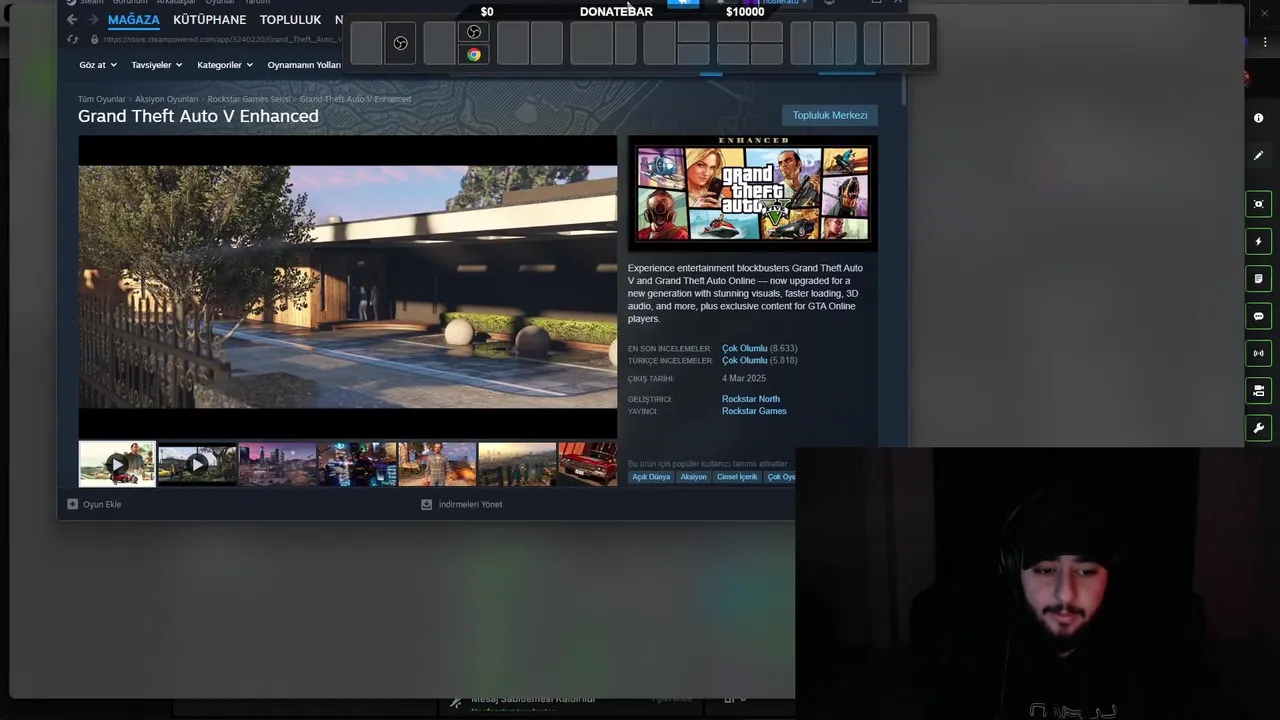1280x720 pixels.
Task: Click the Oyun Ekle plus icon
Action: (x=72, y=504)
